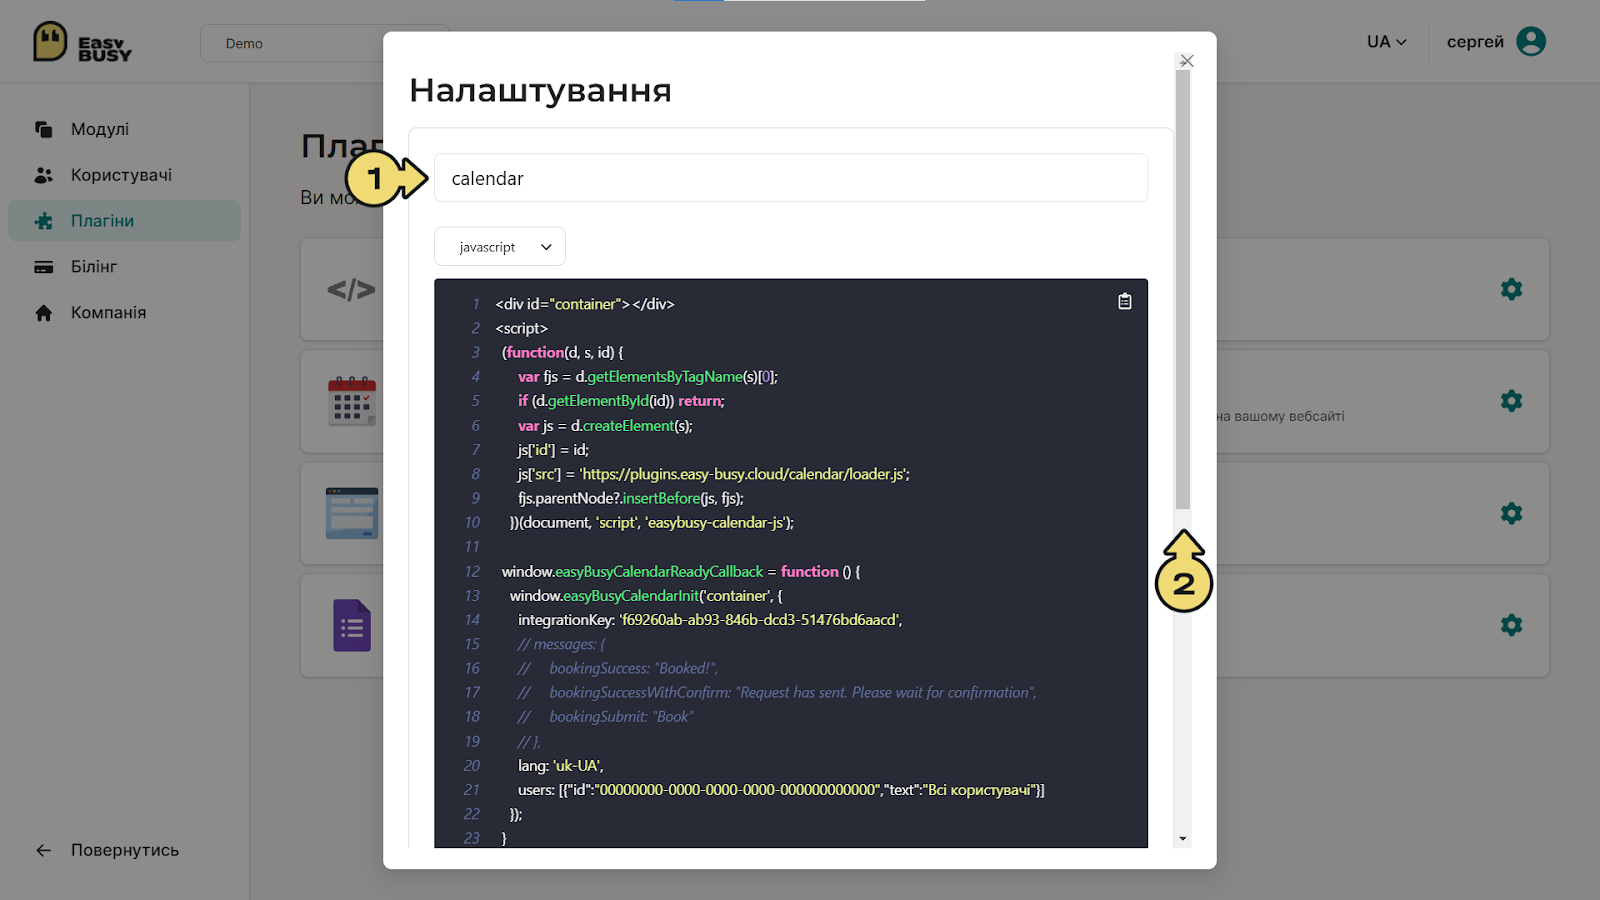1600x900 pixels.
Task: Click the integrationKey value on line 14
Action: pos(759,620)
